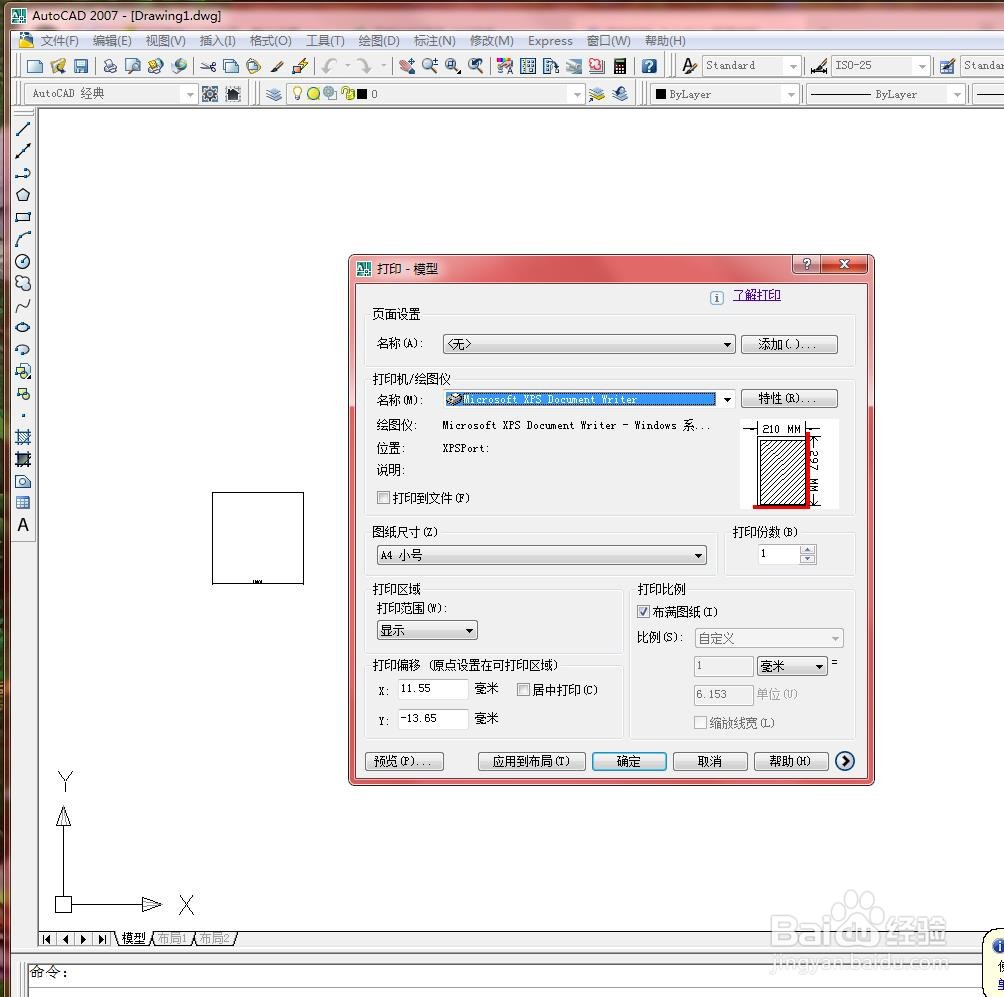Enable the 居中打印 checkbox
1004x997 pixels.
click(x=523, y=690)
